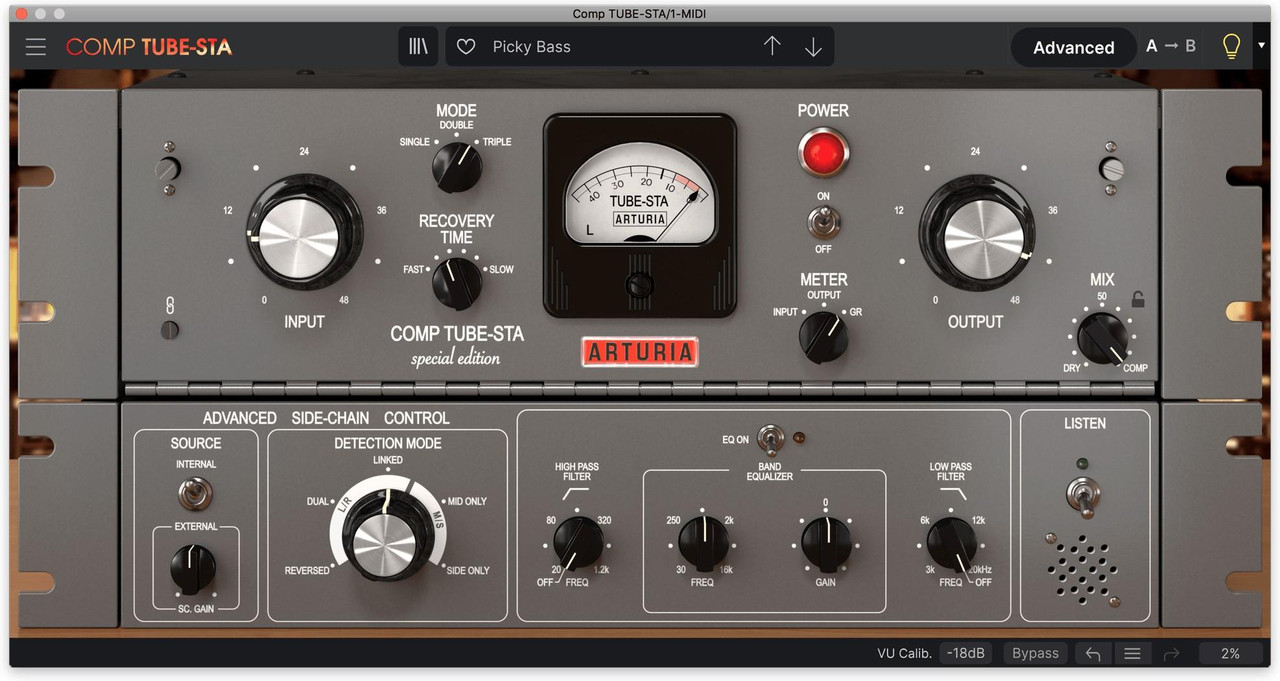Expand the dropdown arrow beside the lightbulb
Screen dimensions: 1280x681
coord(1262,46)
